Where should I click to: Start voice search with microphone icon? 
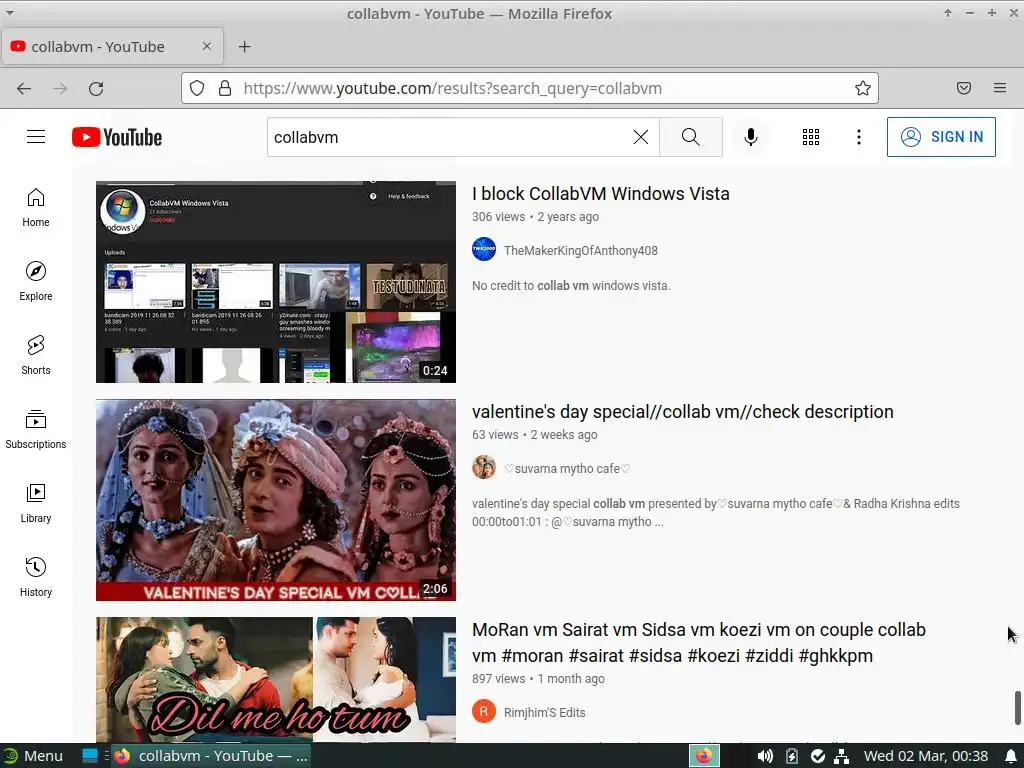tap(750, 137)
